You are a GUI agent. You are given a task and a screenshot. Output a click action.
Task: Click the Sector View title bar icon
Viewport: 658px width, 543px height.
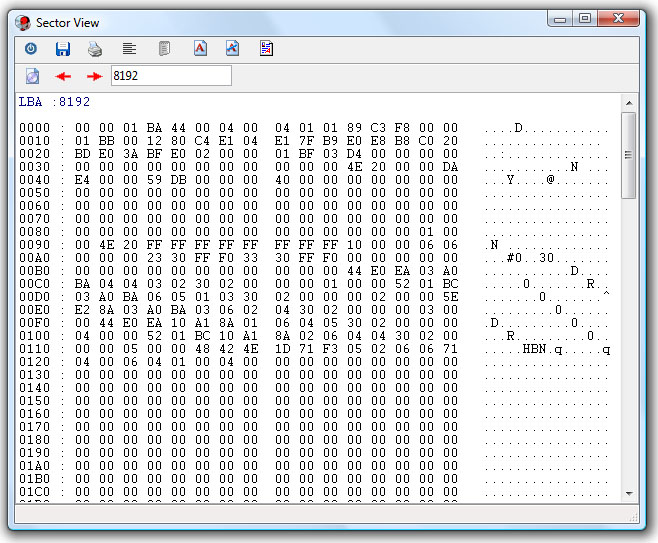pos(21,22)
